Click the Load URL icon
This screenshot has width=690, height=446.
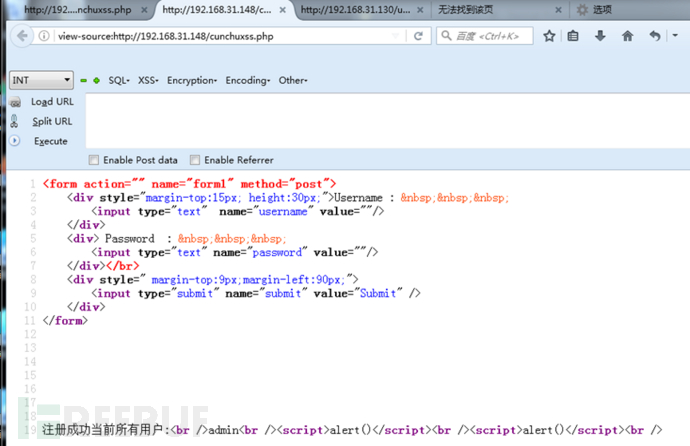coord(15,102)
